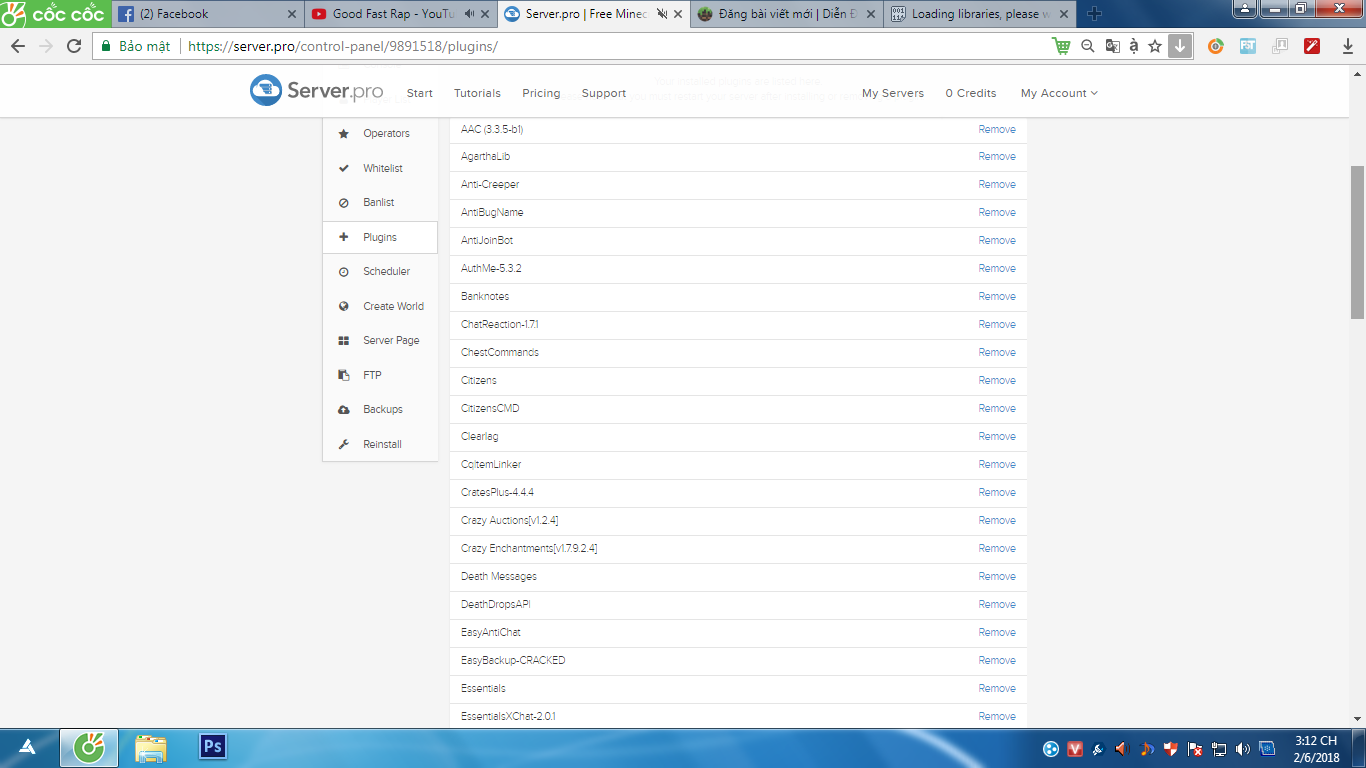Image resolution: width=1366 pixels, height=768 pixels.
Task: Click the Banlist ban-circle icon
Action: point(344,202)
